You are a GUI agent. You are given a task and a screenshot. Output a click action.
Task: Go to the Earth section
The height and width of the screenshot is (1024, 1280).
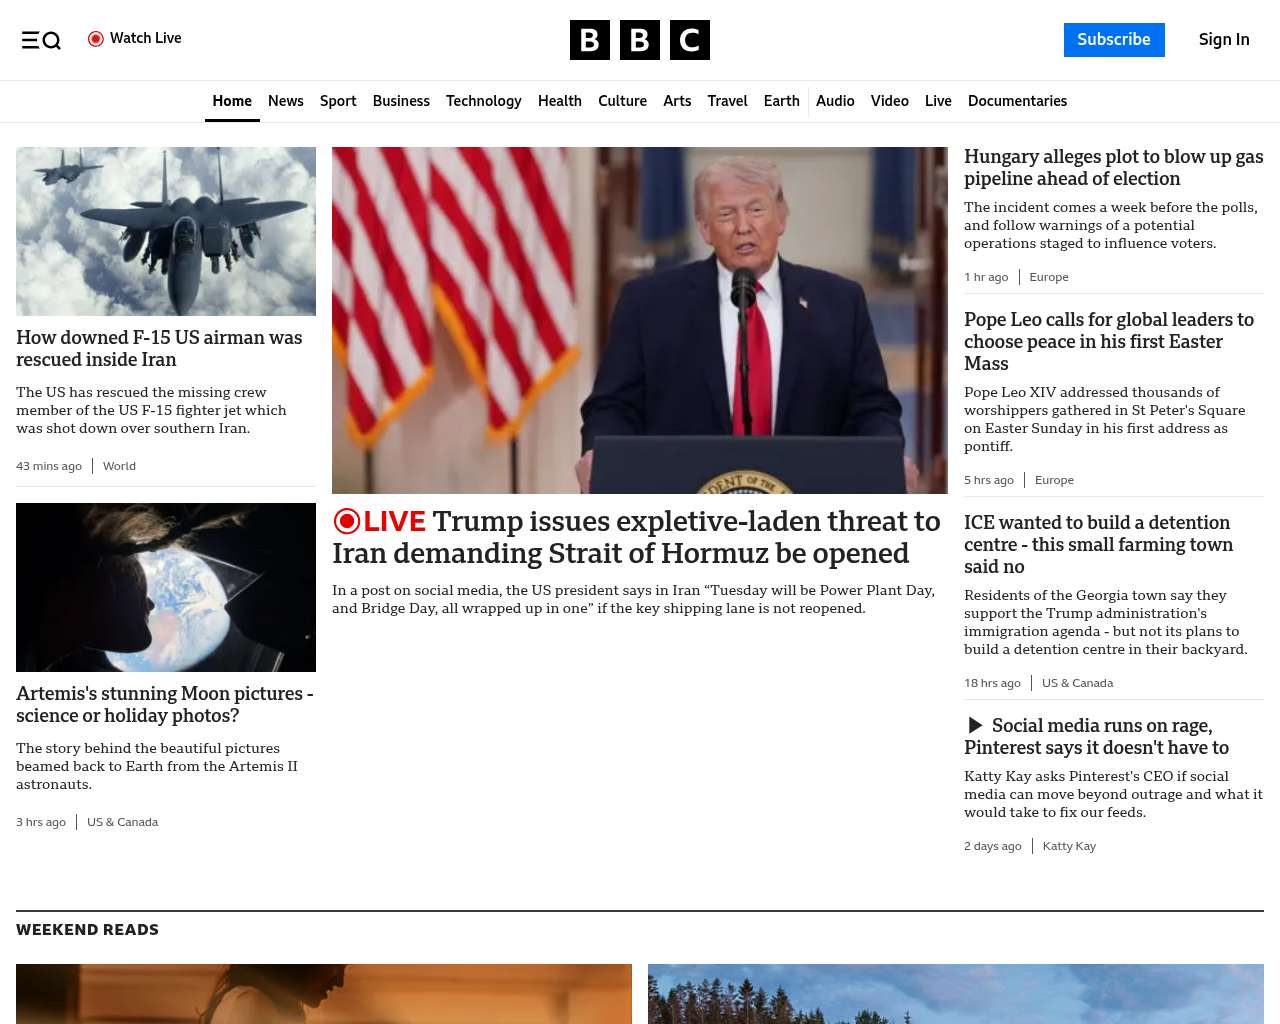[781, 101]
